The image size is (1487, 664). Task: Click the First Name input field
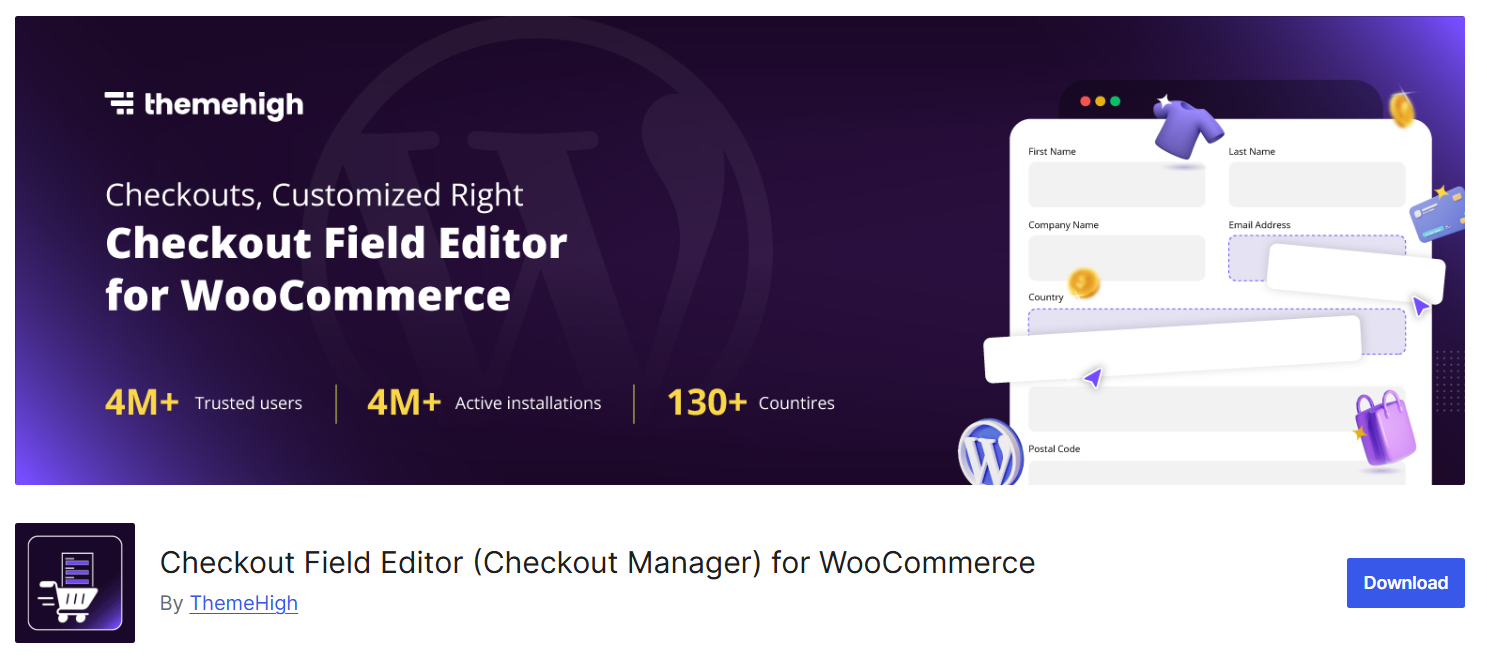tap(1116, 185)
